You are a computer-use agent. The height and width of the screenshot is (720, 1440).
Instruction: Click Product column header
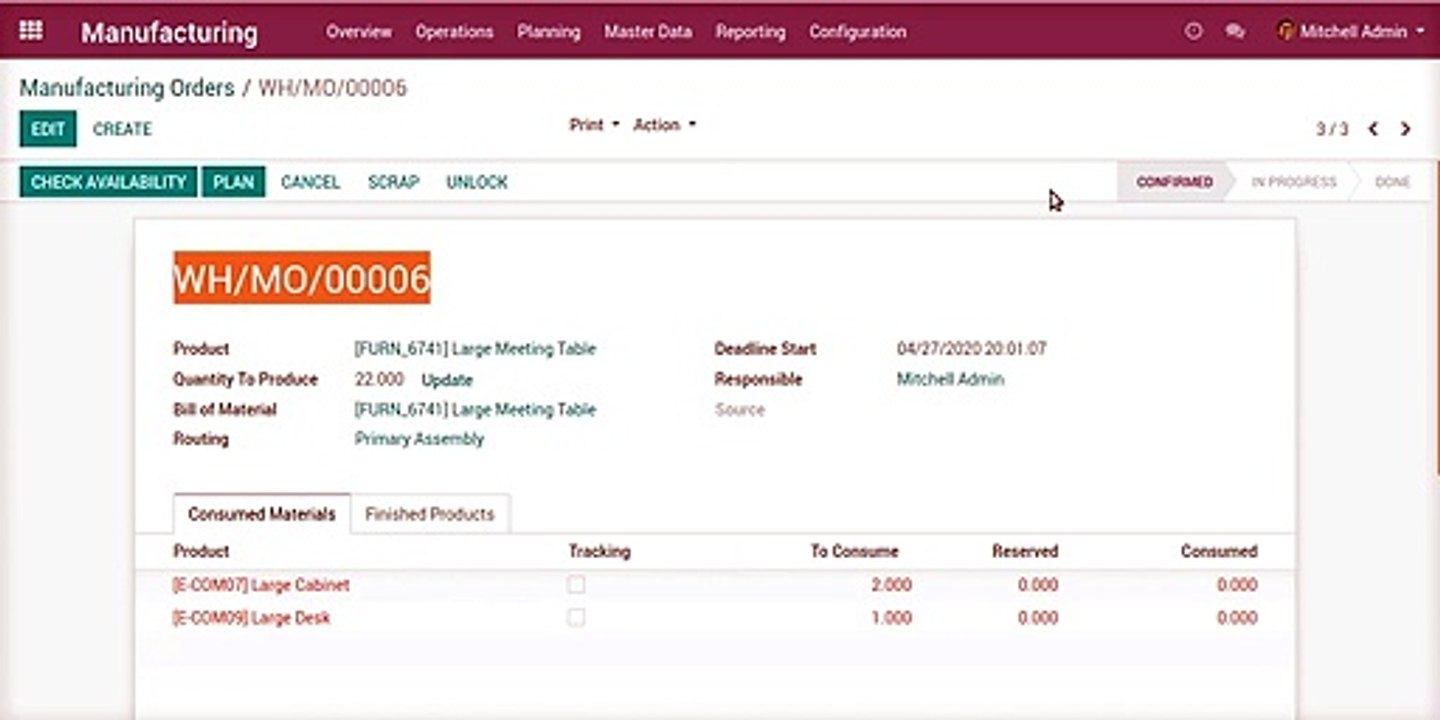click(x=201, y=551)
